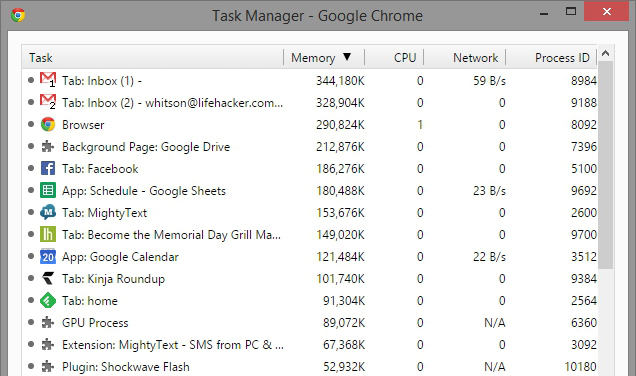Click the 52,932K memory value
636x376 pixels.
344,367
